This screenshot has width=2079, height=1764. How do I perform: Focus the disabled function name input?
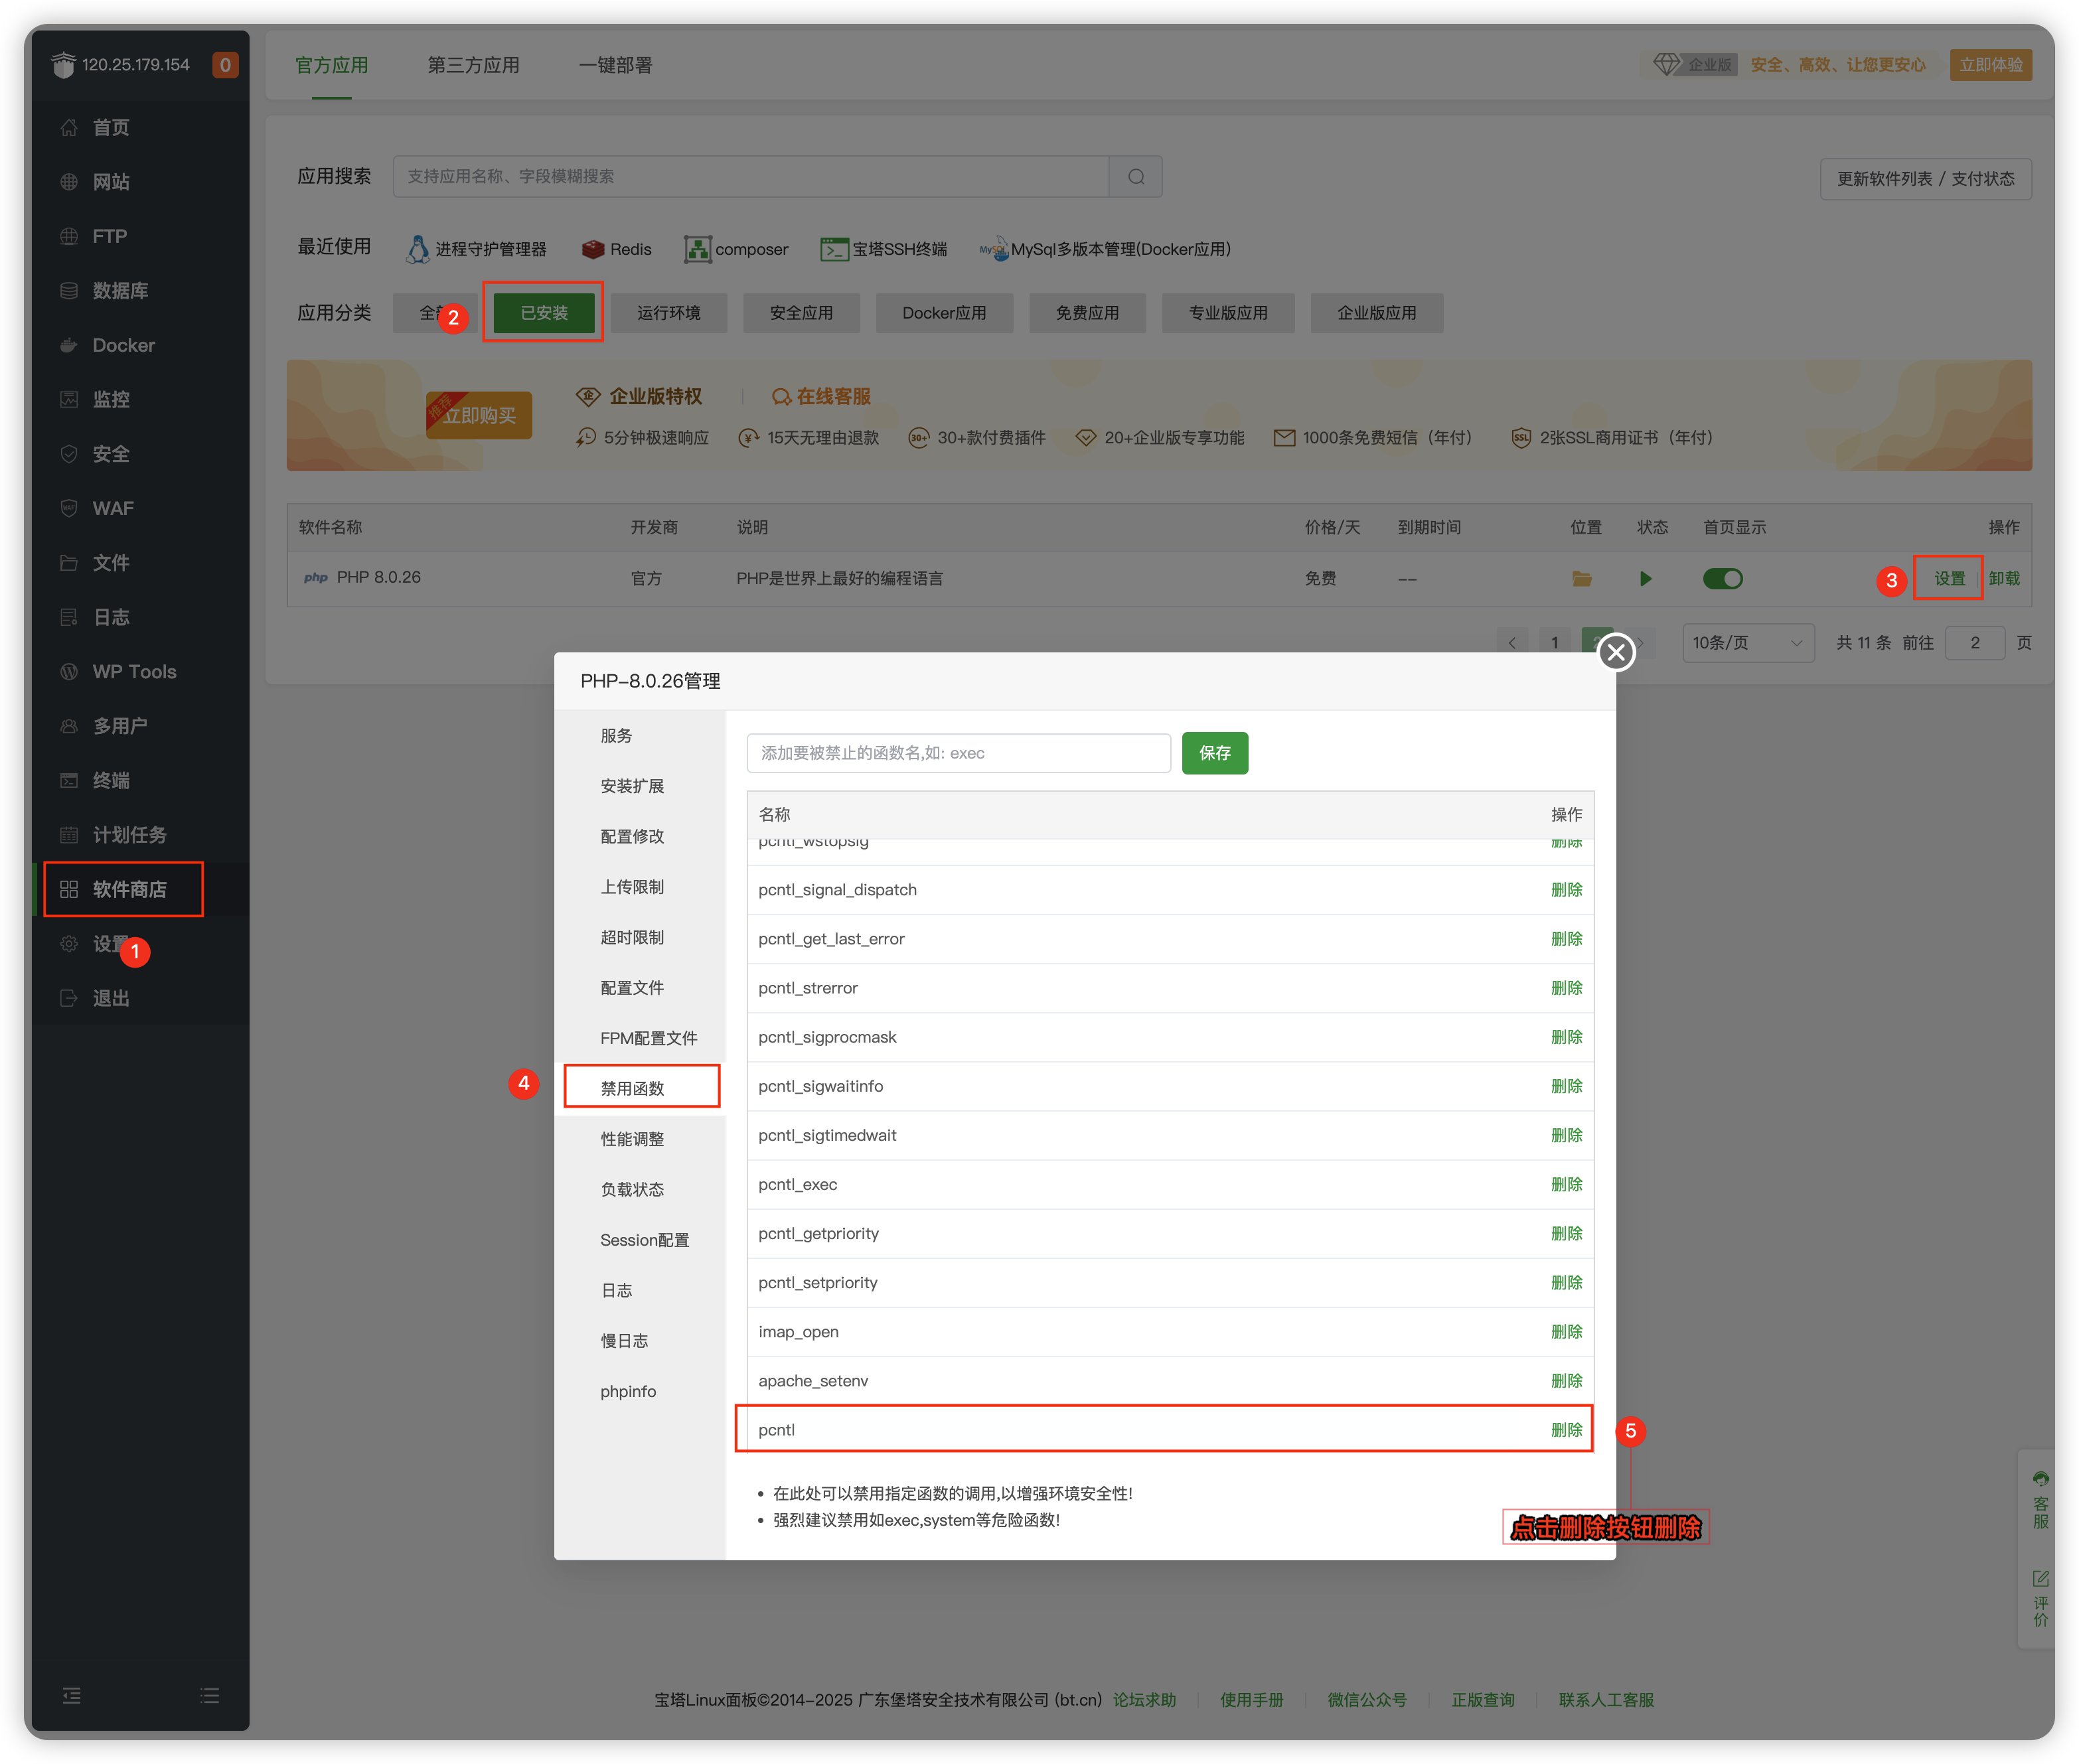tap(958, 753)
